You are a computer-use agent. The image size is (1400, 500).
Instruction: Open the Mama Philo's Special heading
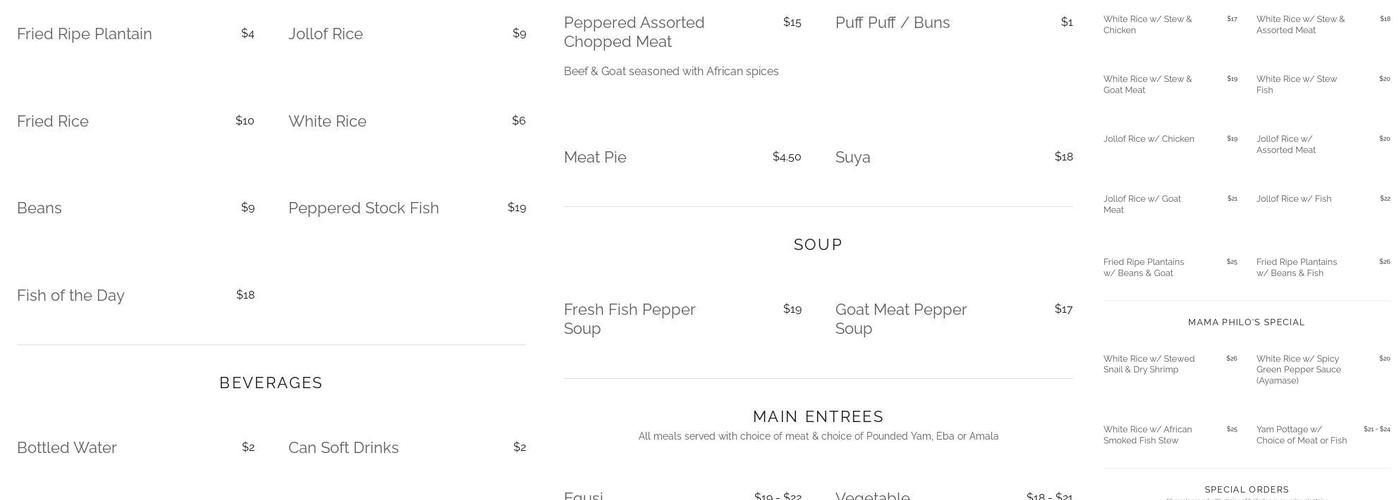pos(1246,323)
